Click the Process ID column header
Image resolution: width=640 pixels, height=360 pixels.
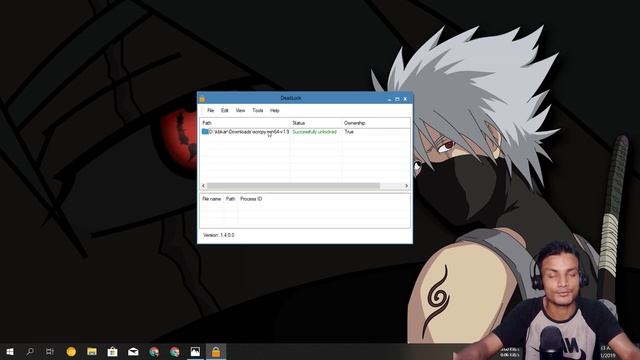[251, 199]
